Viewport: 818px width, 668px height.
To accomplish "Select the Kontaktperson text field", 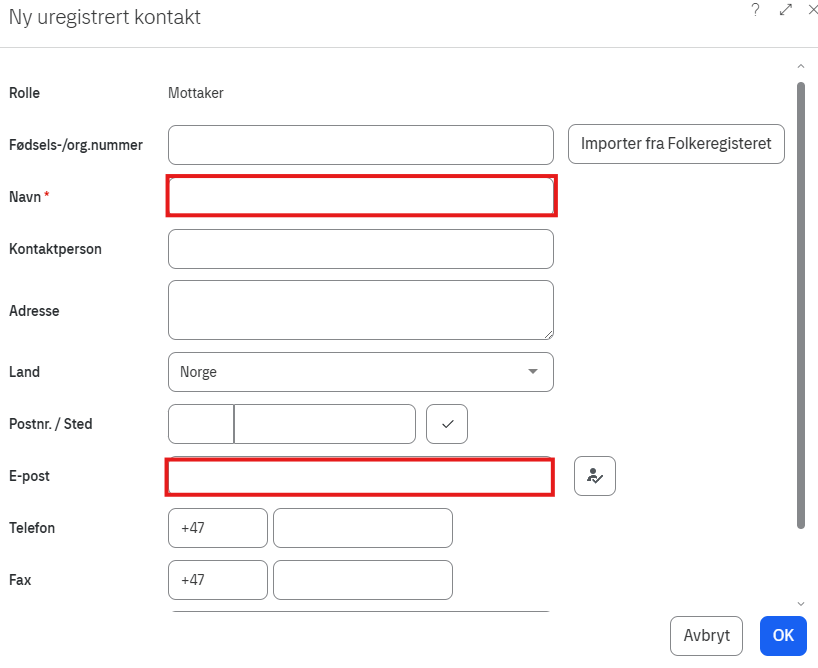I will click(361, 249).
